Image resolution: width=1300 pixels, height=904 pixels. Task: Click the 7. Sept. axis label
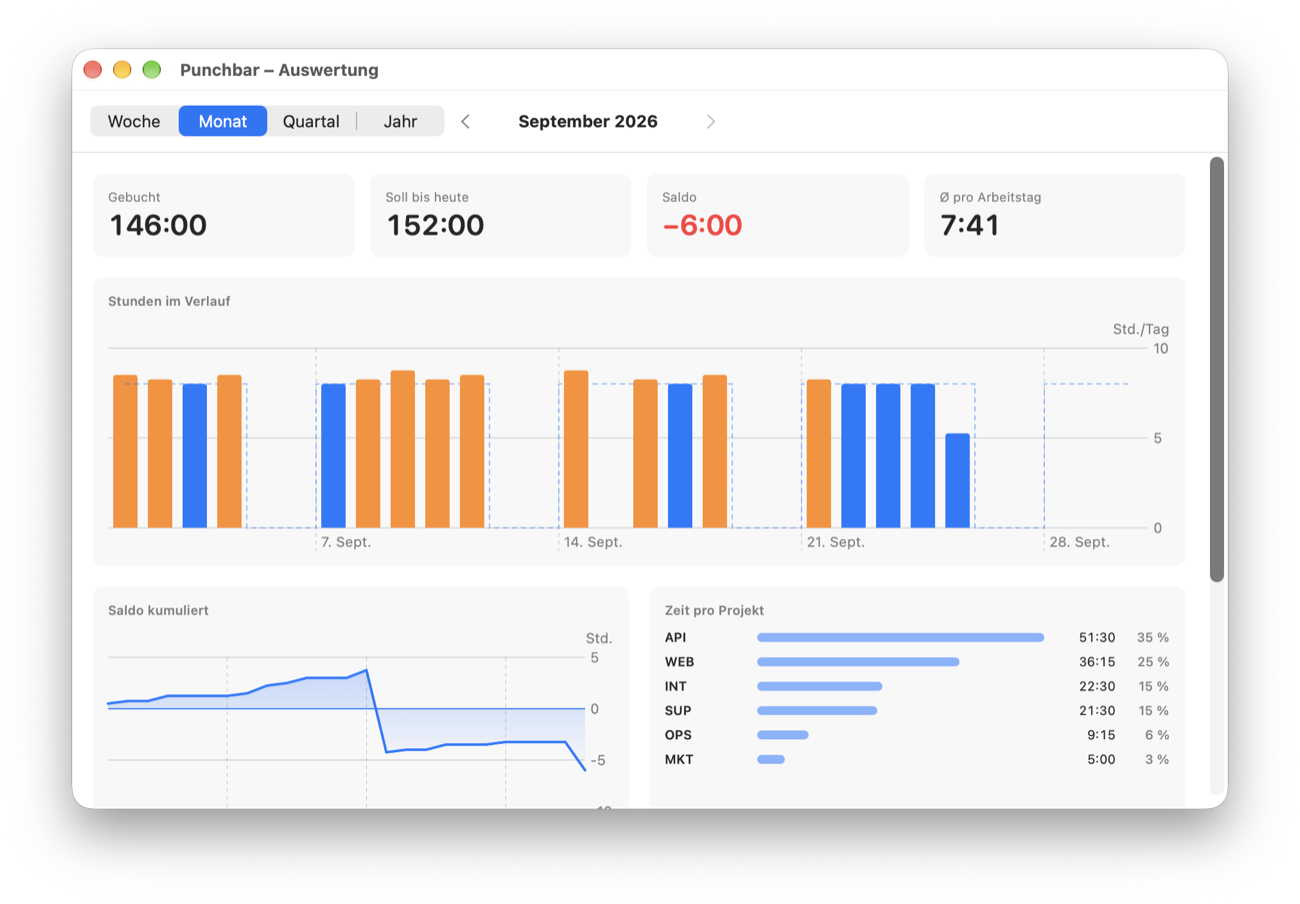point(346,542)
